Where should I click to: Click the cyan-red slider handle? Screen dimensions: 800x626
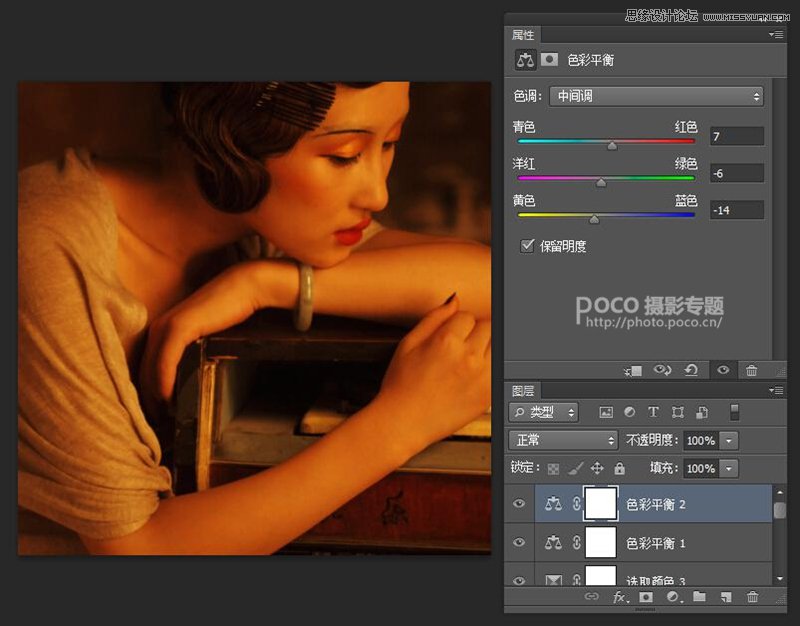[612, 146]
